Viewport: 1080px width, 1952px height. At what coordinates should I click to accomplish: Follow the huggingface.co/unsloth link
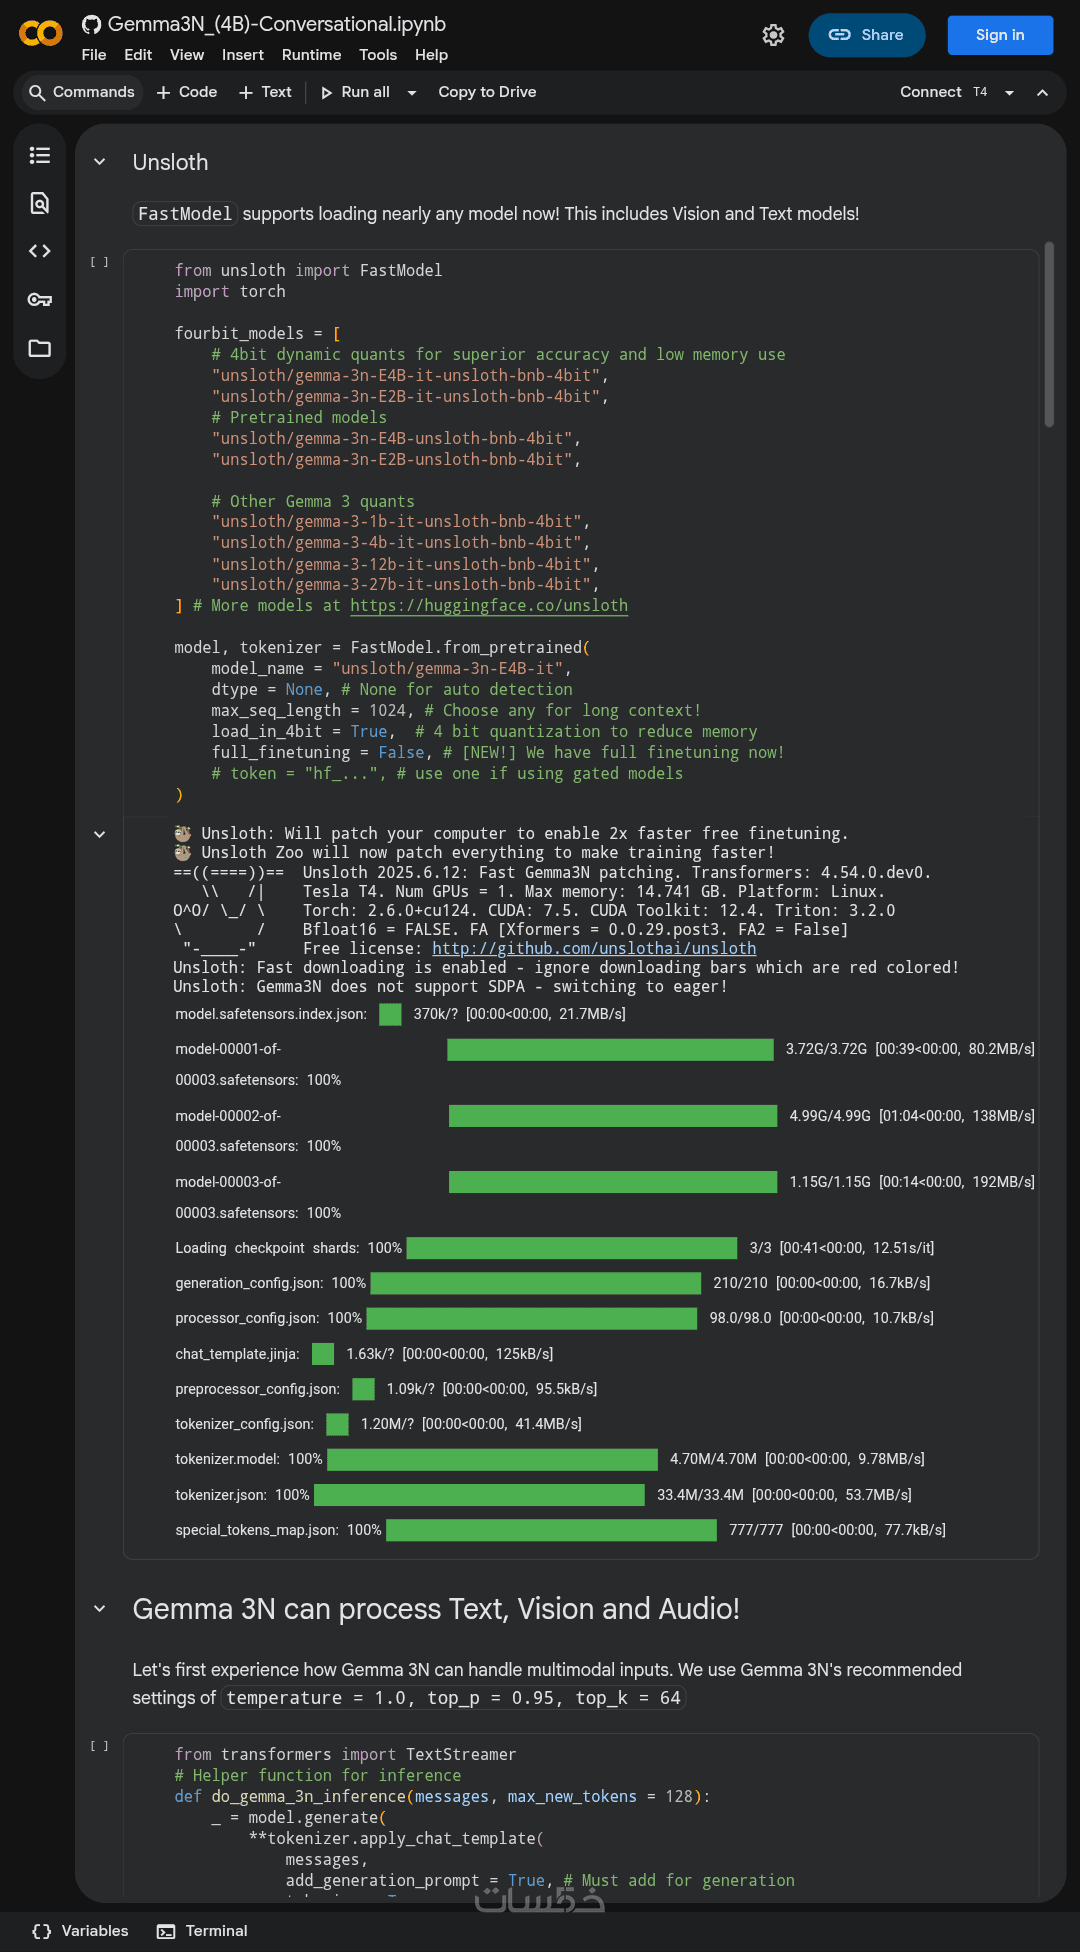pos(489,606)
